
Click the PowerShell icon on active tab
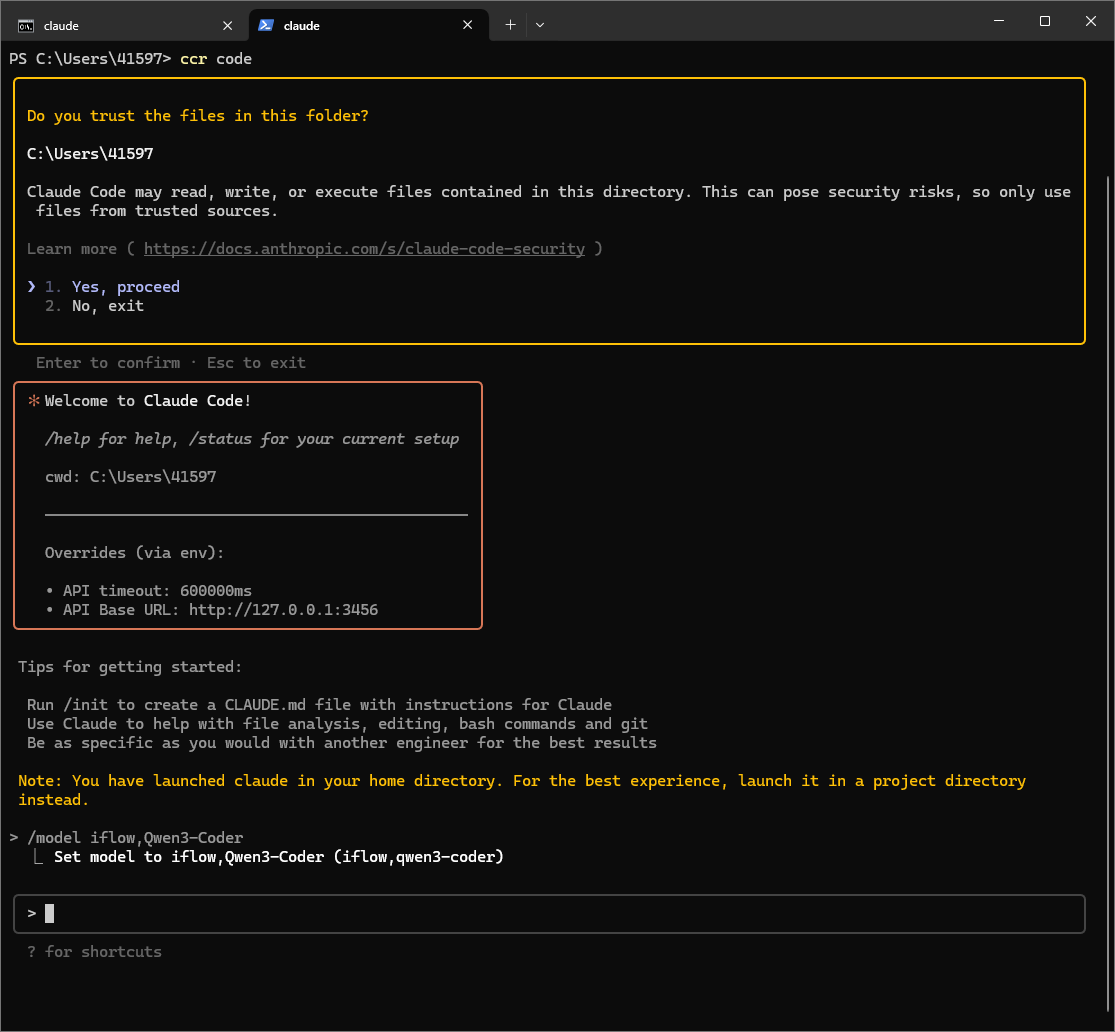tap(266, 25)
